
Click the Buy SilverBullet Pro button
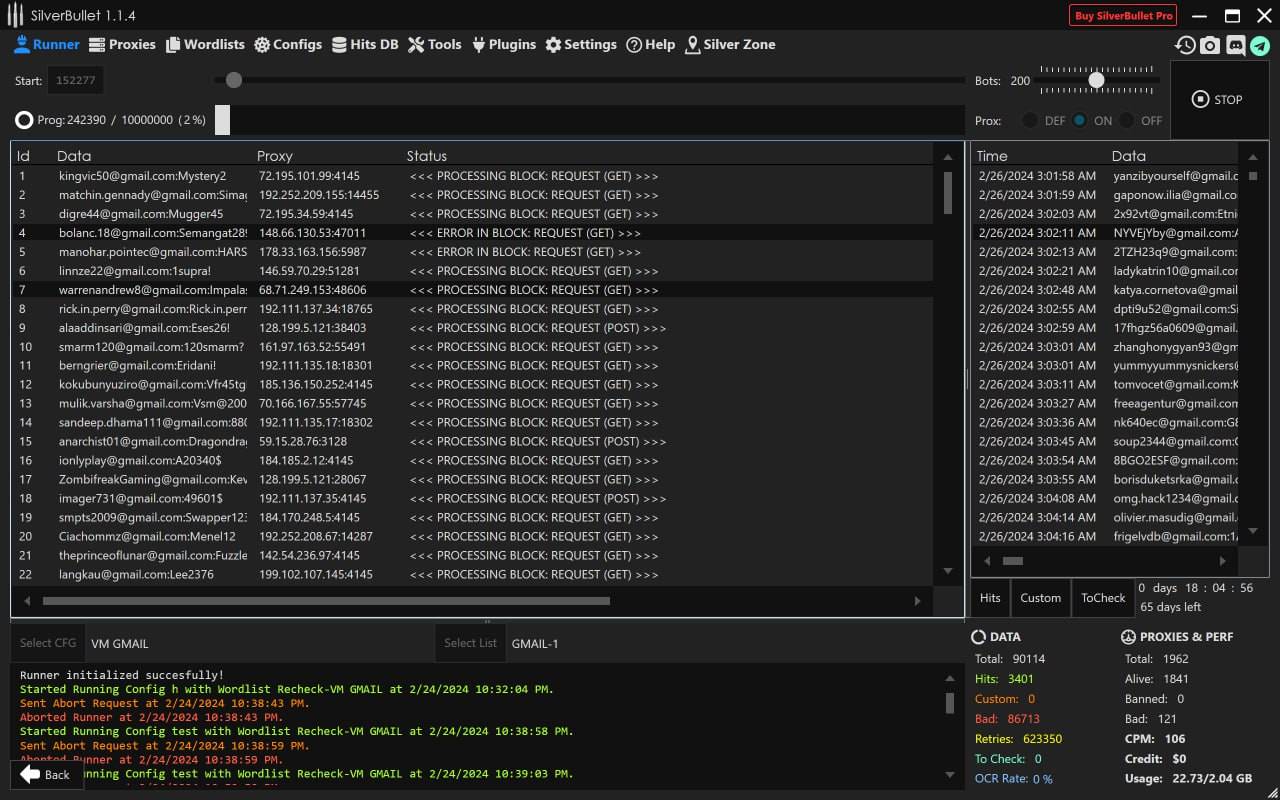[1123, 16]
